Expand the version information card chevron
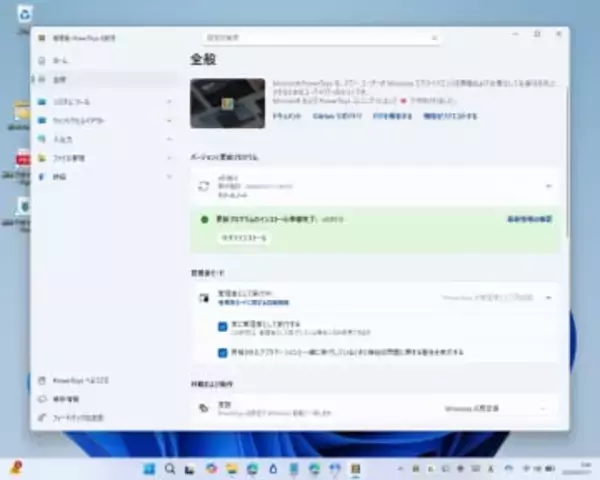 [548, 186]
